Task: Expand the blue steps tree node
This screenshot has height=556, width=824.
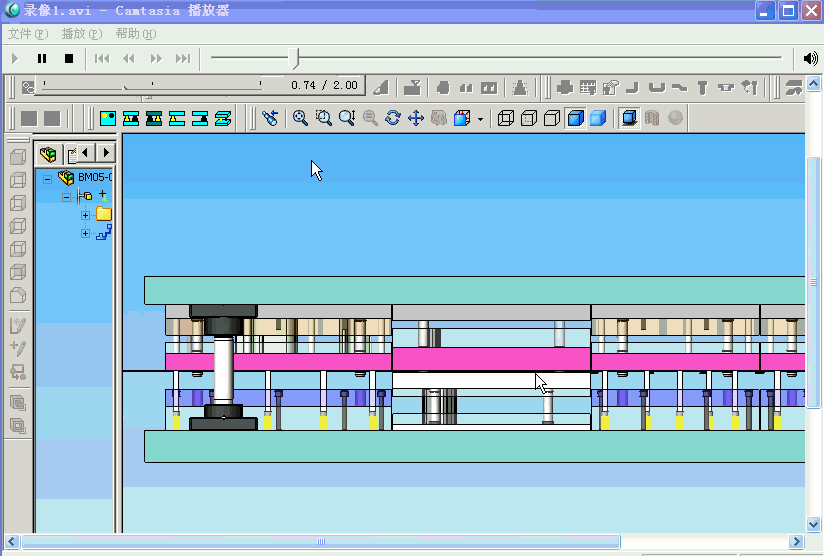Action: pyautogui.click(x=85, y=233)
